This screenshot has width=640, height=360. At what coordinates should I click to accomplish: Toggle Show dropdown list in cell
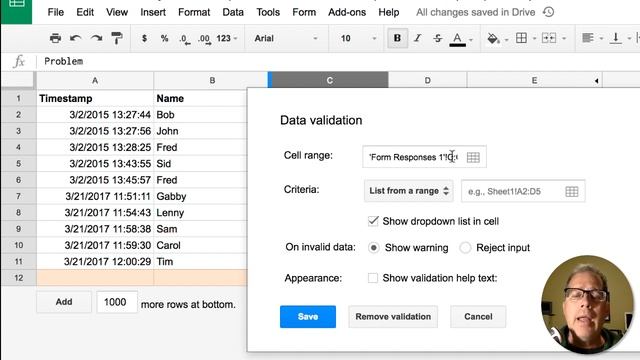[373, 221]
